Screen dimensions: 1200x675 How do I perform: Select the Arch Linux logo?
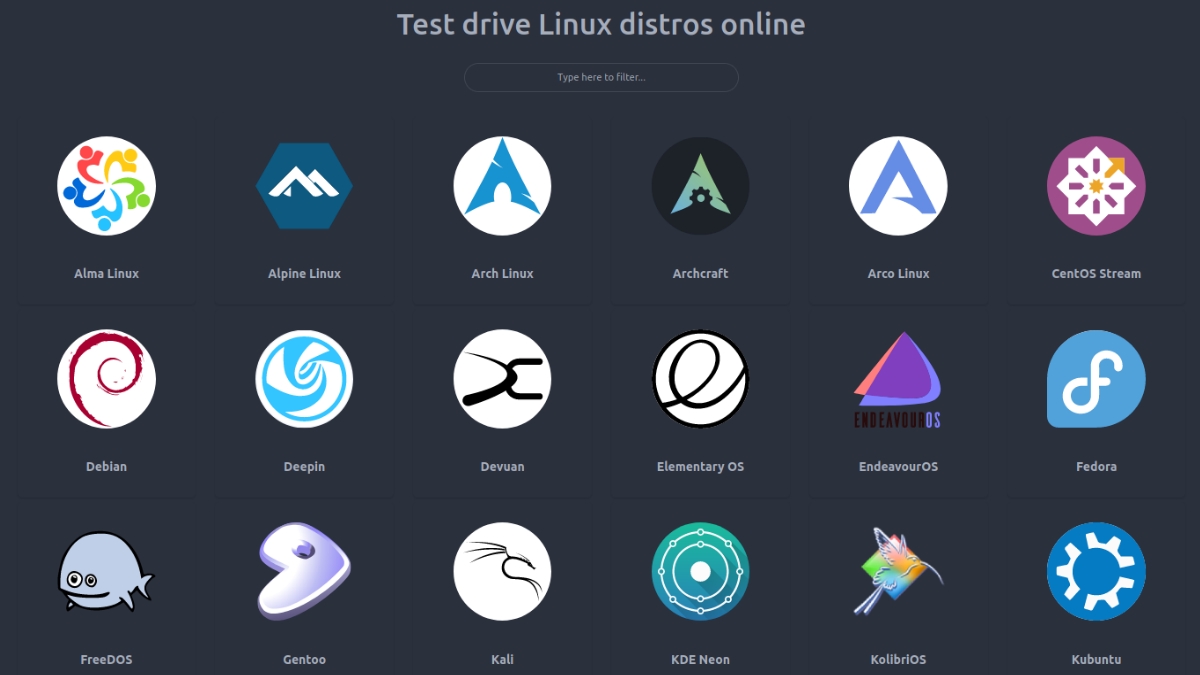tap(502, 186)
